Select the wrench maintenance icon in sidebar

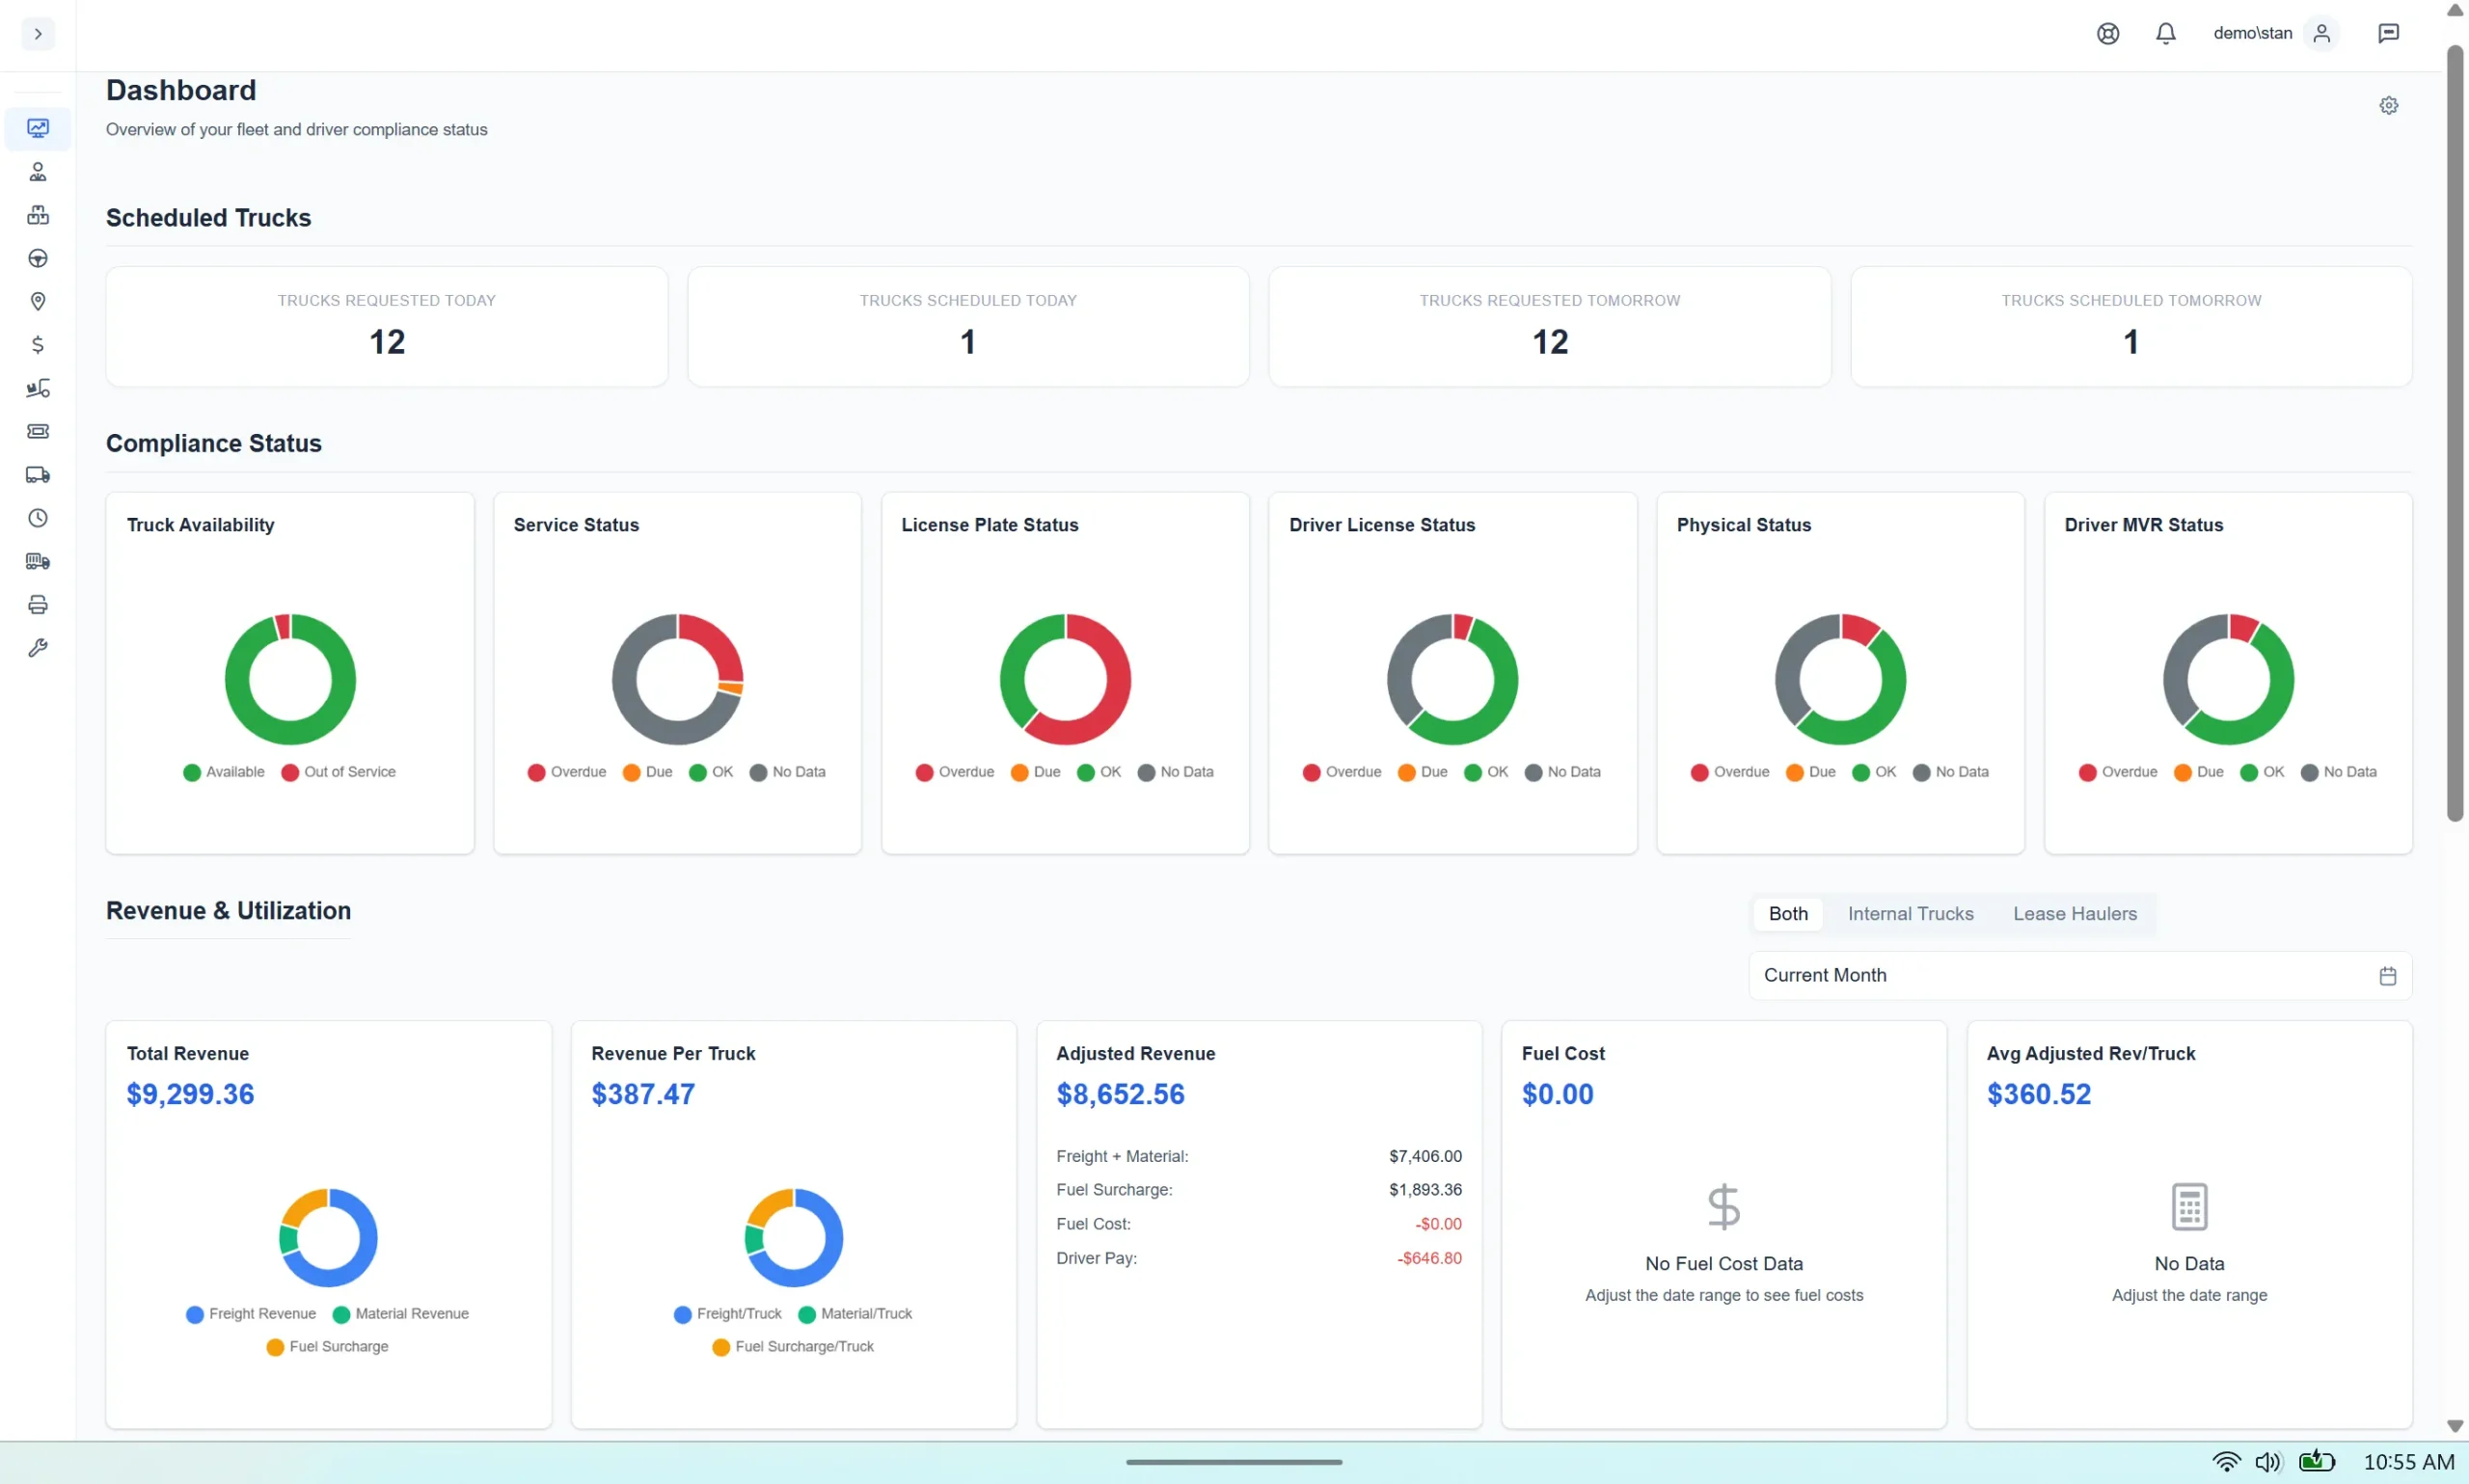38,647
